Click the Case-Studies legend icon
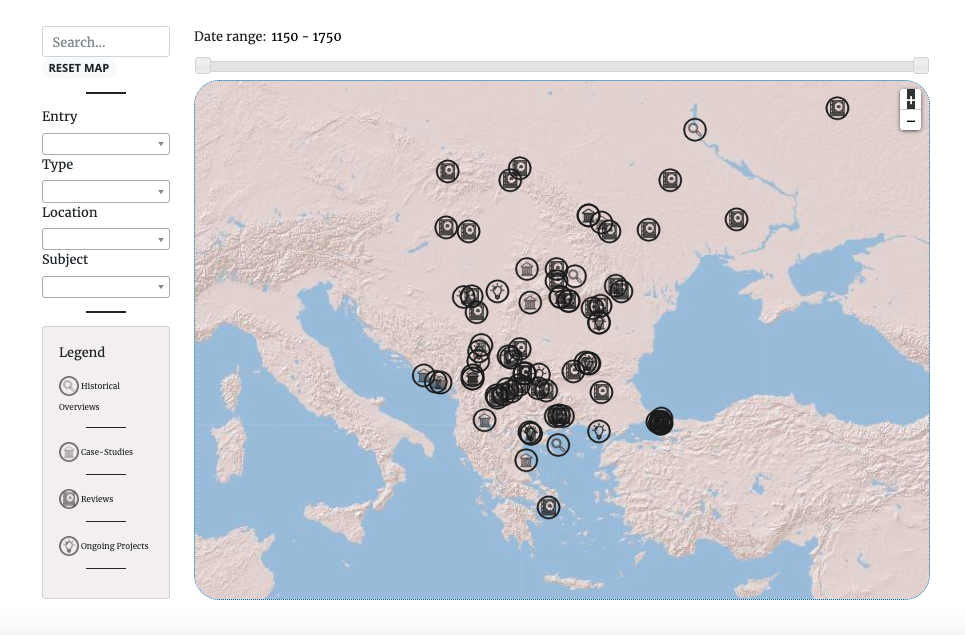The height and width of the screenshot is (635, 965). coord(69,452)
